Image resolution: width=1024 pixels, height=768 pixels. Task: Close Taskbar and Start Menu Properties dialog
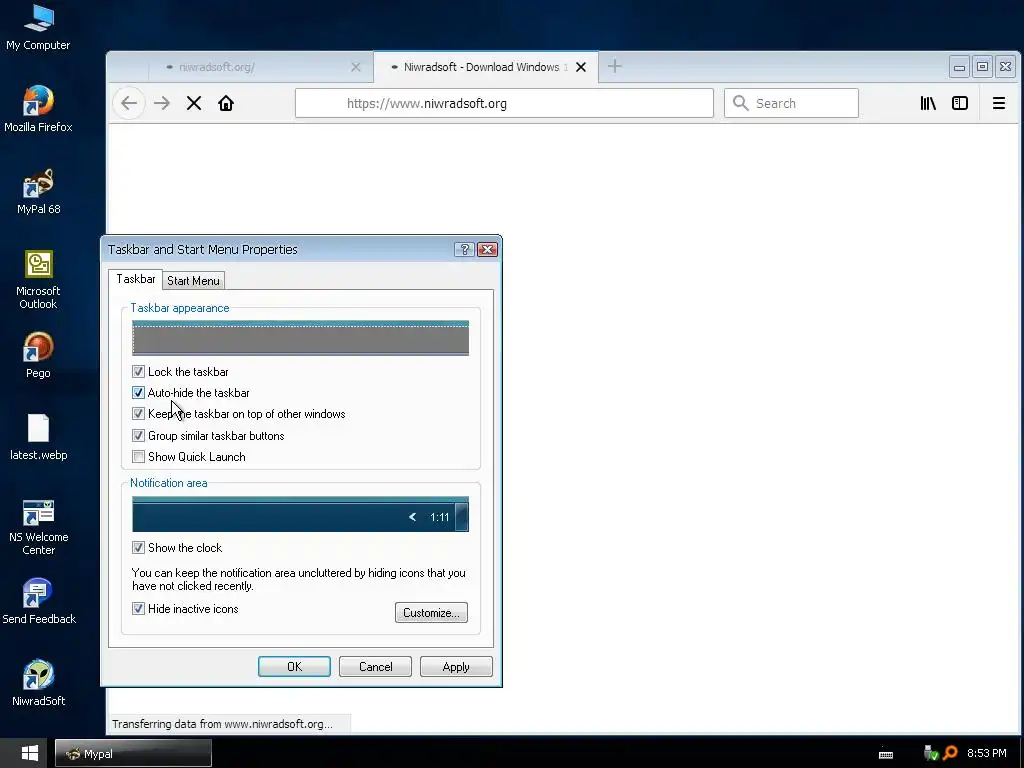[487, 249]
